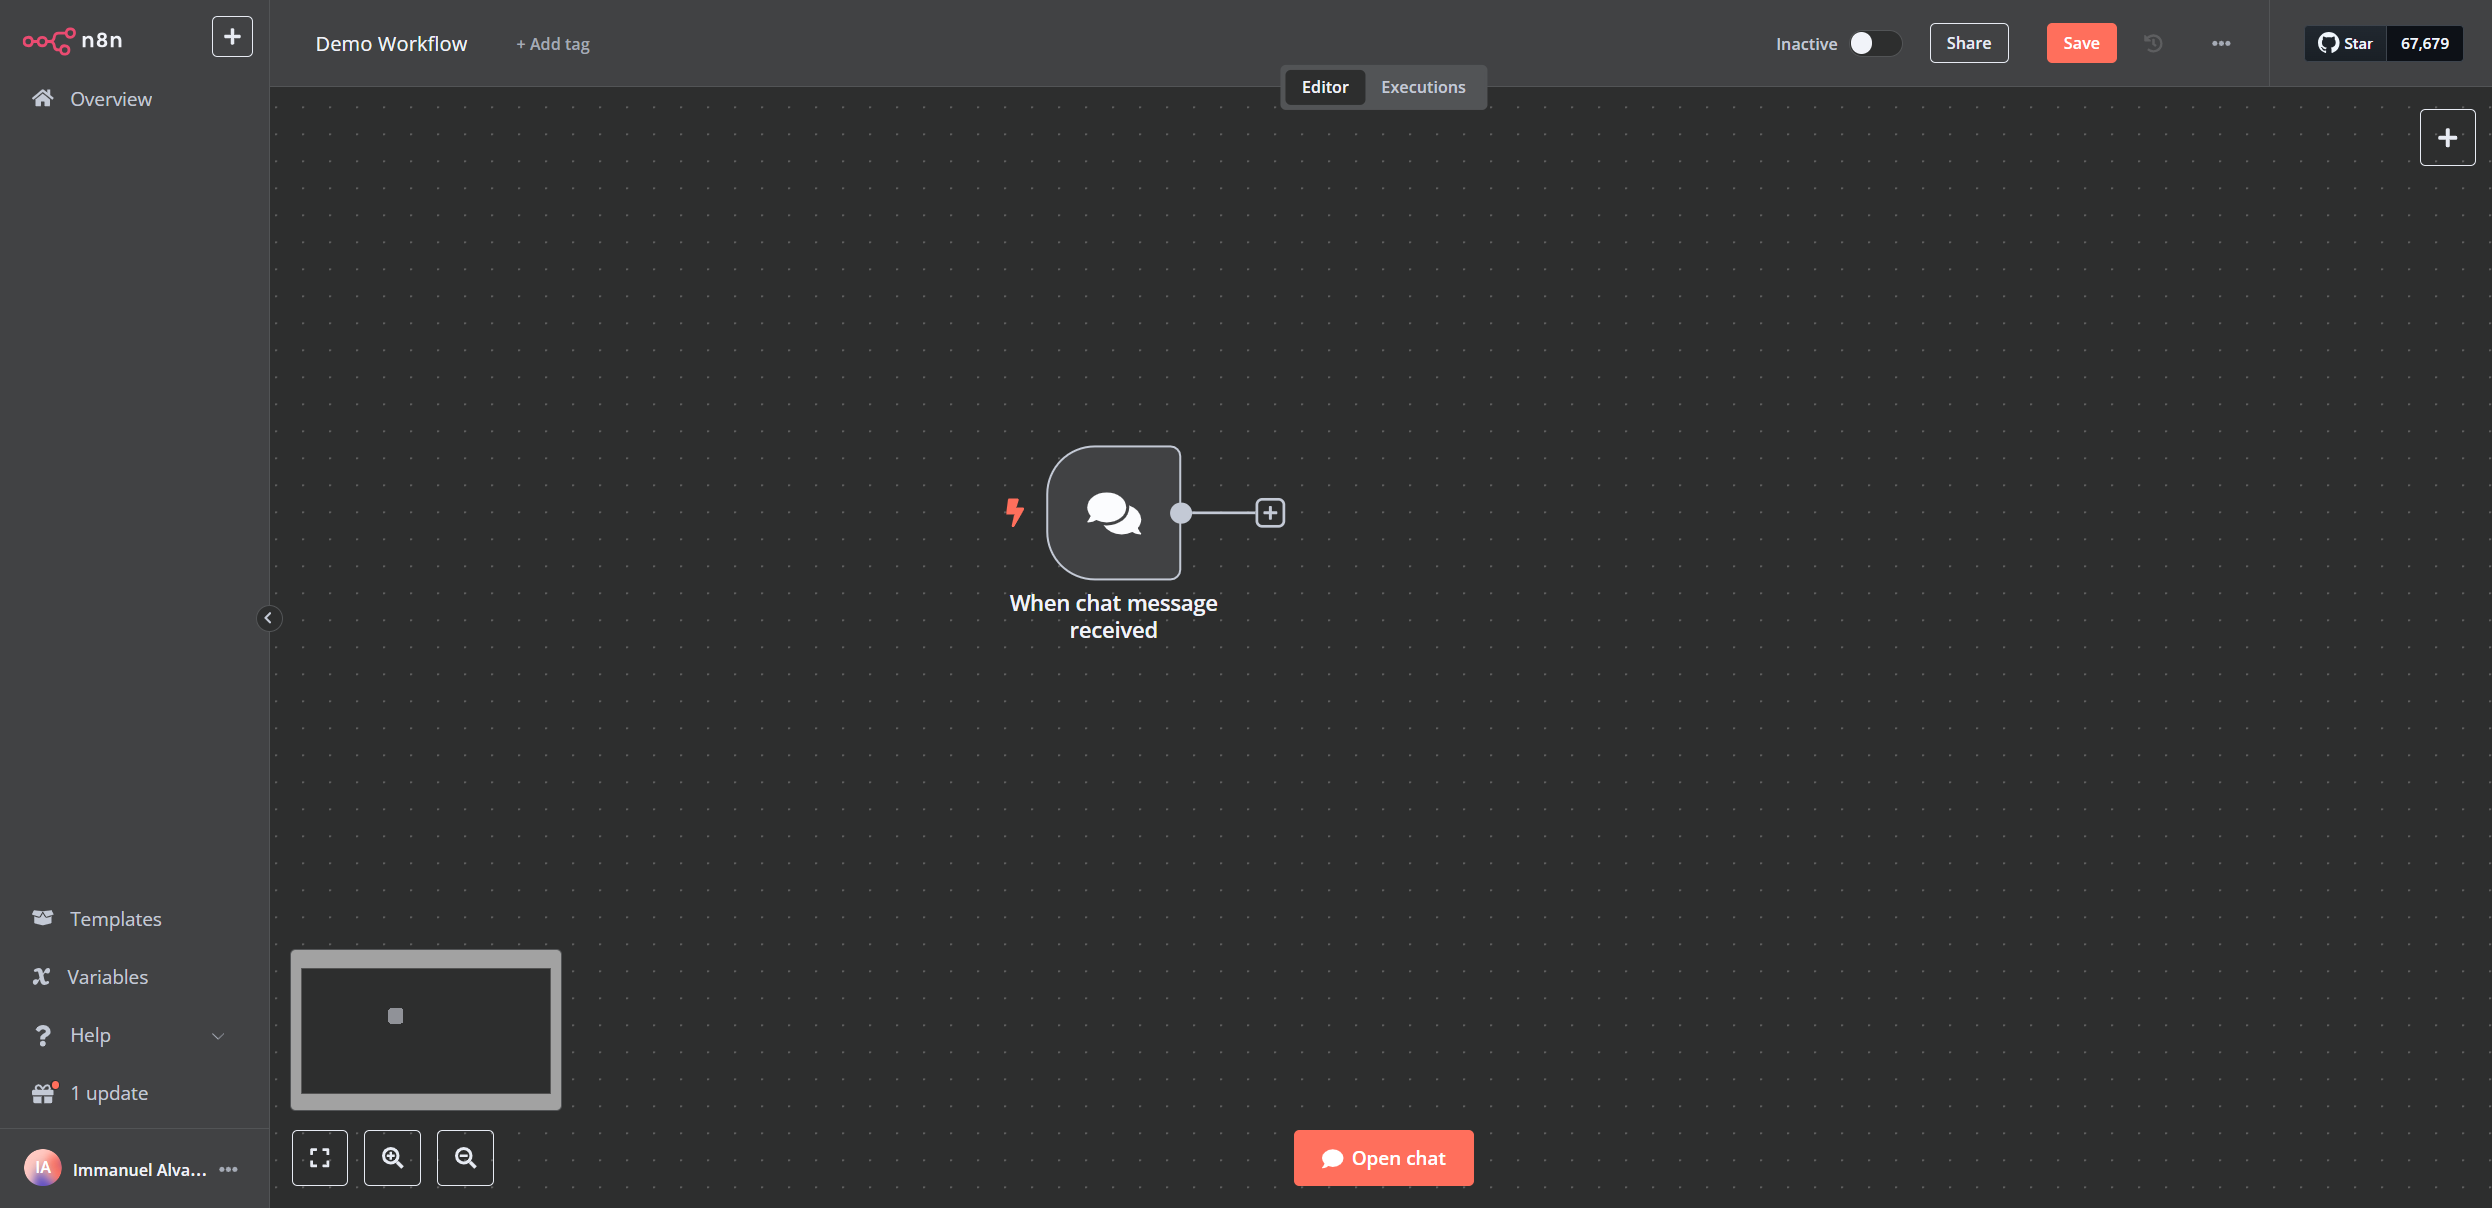Open user account three-dot menu

pyautogui.click(x=229, y=1169)
